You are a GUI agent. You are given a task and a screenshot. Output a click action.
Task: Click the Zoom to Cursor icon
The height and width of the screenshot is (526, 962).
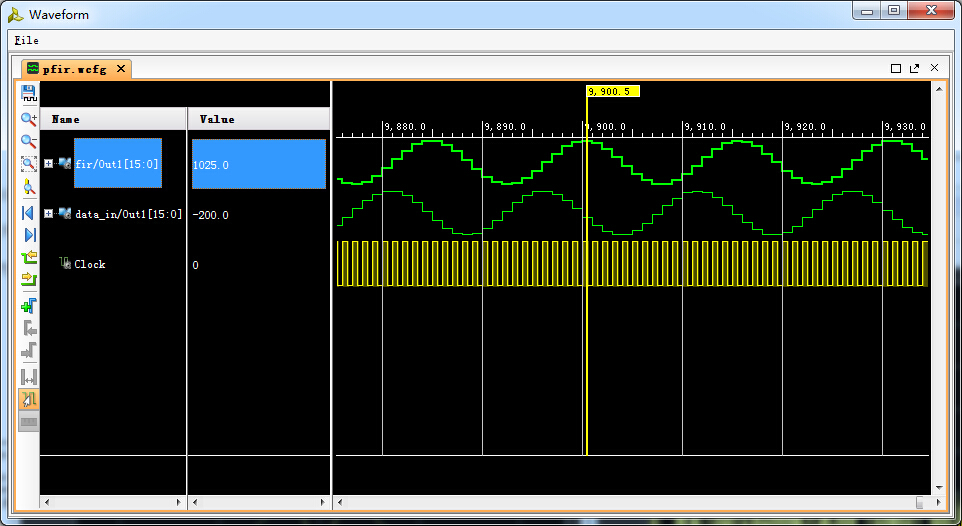pyautogui.click(x=29, y=186)
